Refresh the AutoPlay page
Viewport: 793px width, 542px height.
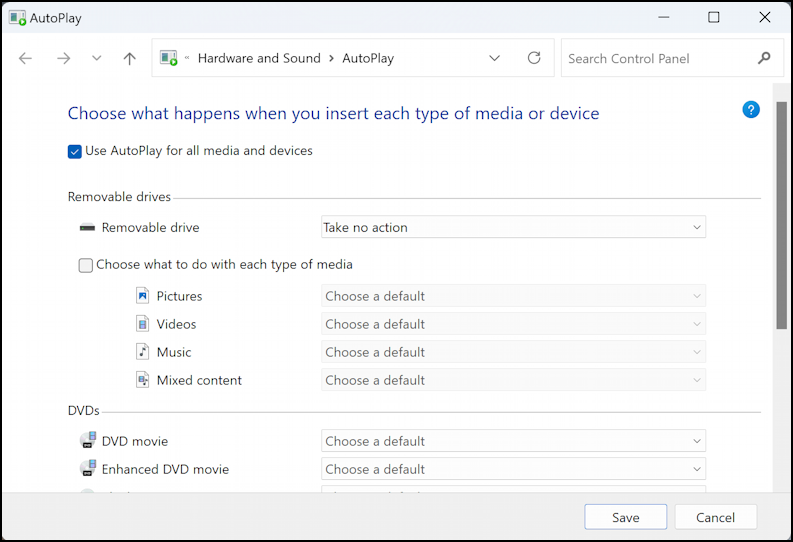click(534, 58)
